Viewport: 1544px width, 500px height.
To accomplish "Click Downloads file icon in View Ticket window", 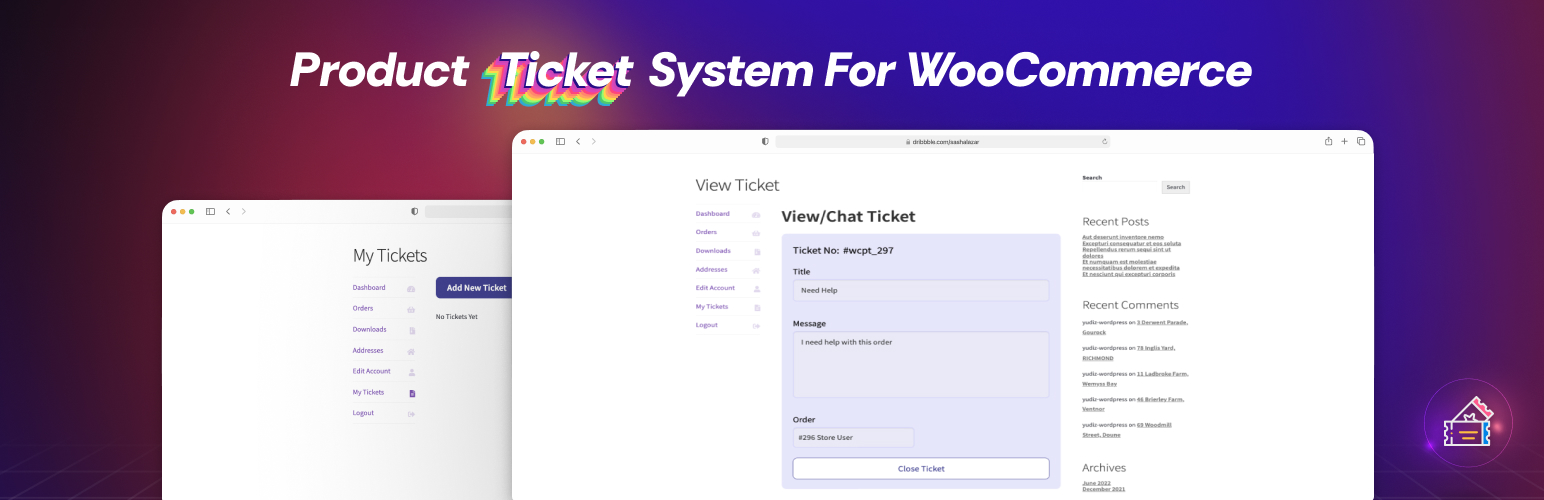I will coord(757,252).
